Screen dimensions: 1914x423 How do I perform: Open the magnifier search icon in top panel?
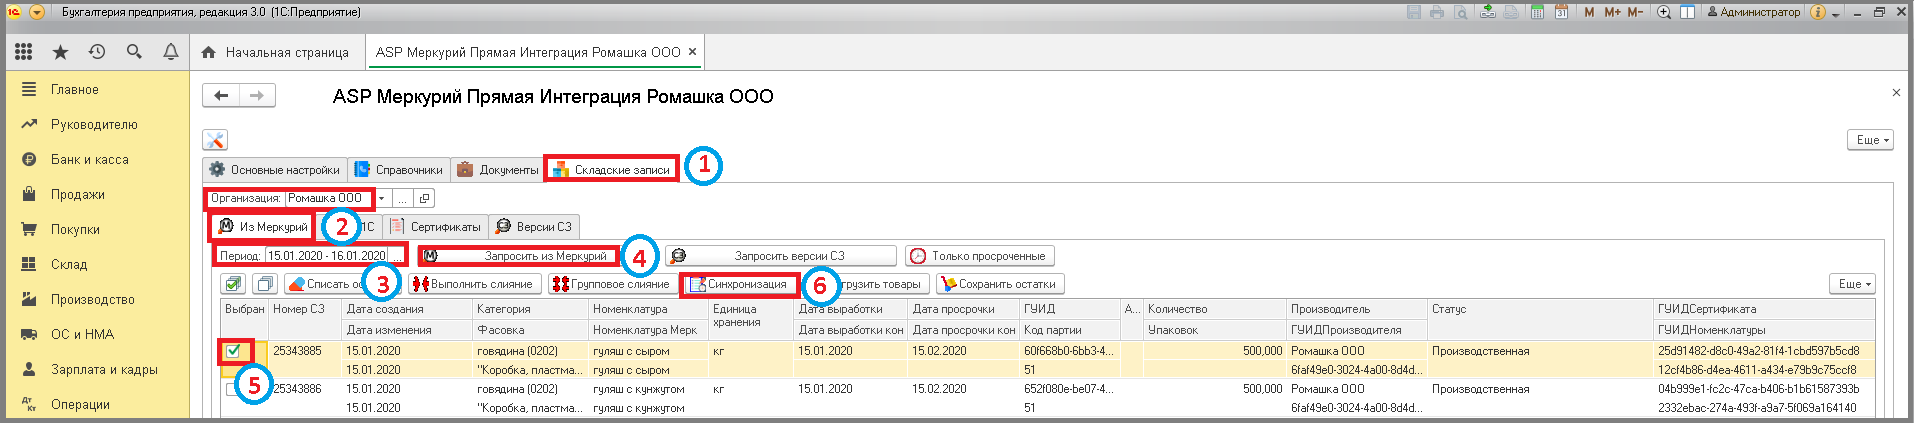(x=134, y=52)
